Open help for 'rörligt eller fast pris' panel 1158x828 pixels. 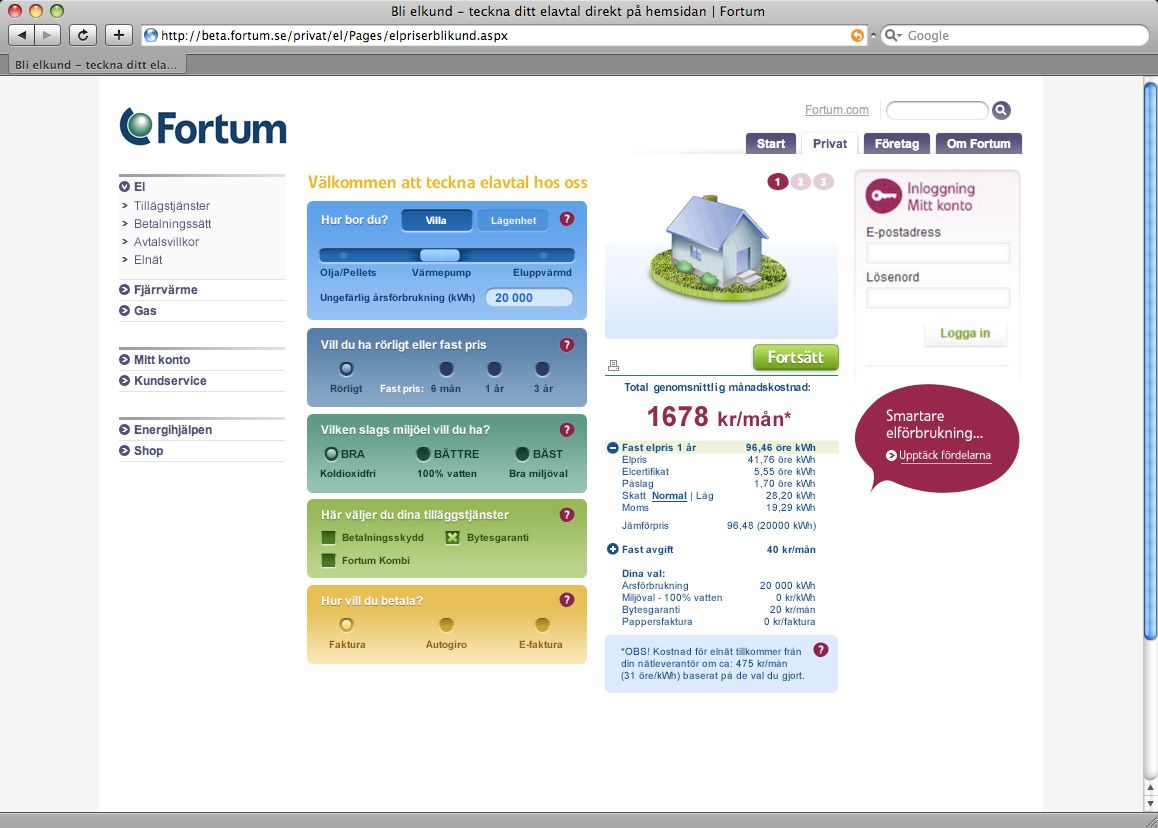click(566, 345)
